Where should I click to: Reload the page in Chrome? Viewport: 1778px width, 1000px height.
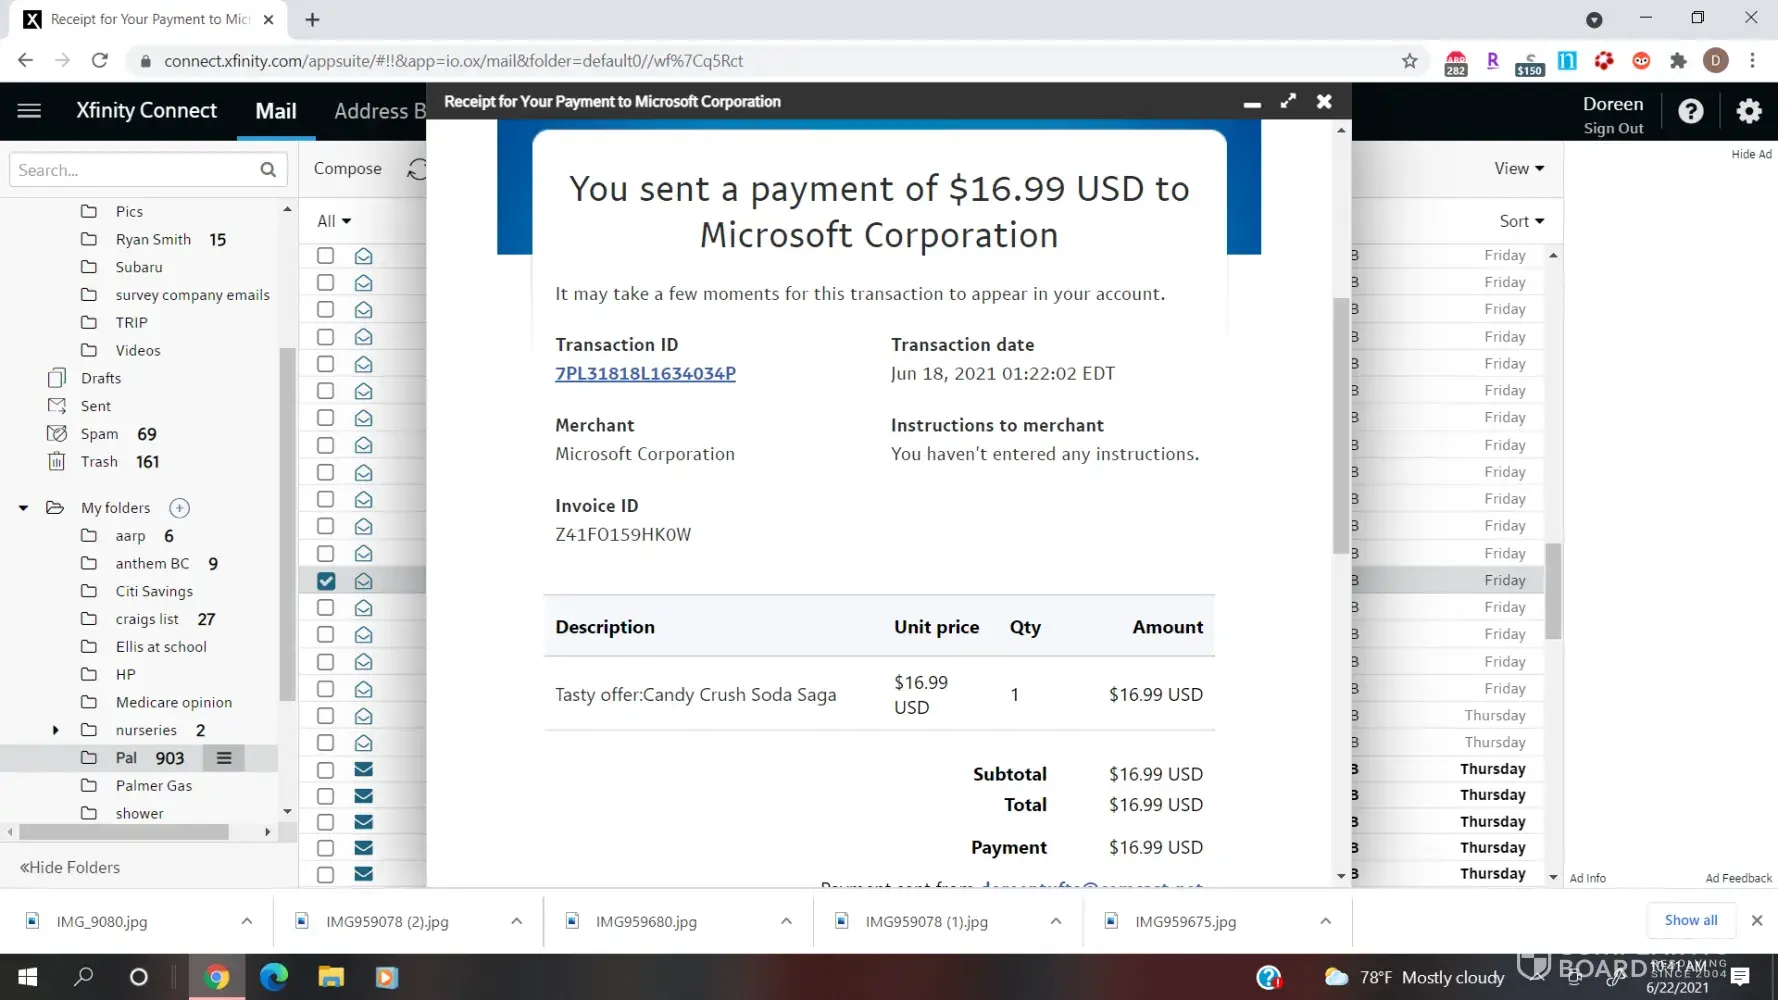100,61
